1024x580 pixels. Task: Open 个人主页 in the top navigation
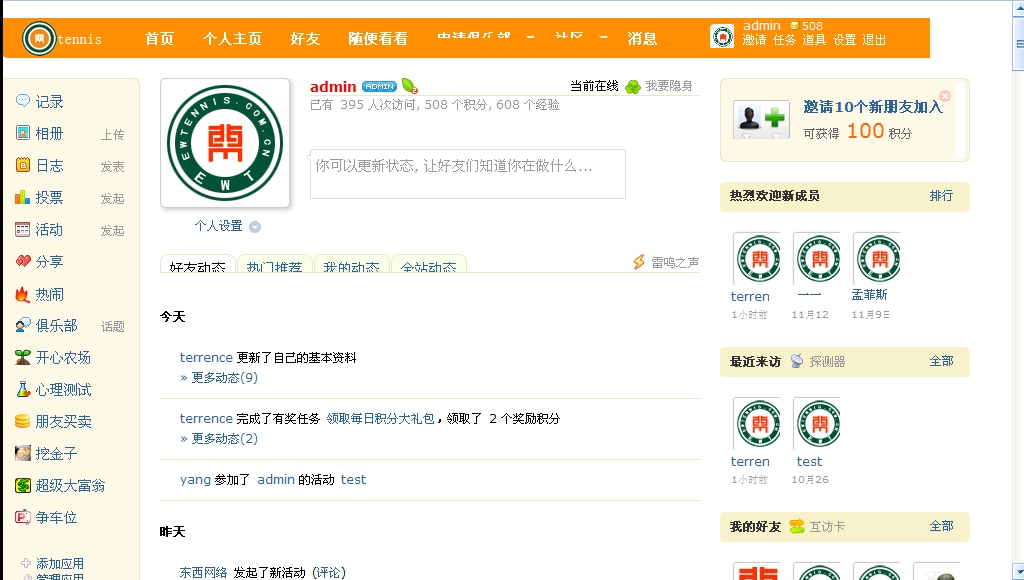tap(232, 39)
